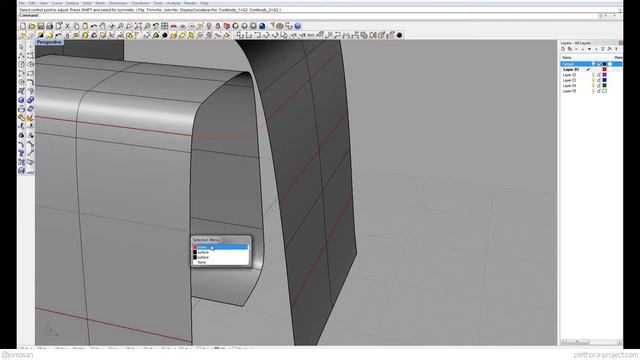This screenshot has height=360, width=640.
Task: Pick the highlighted entry in Selection Menu
Action: [x=220, y=247]
